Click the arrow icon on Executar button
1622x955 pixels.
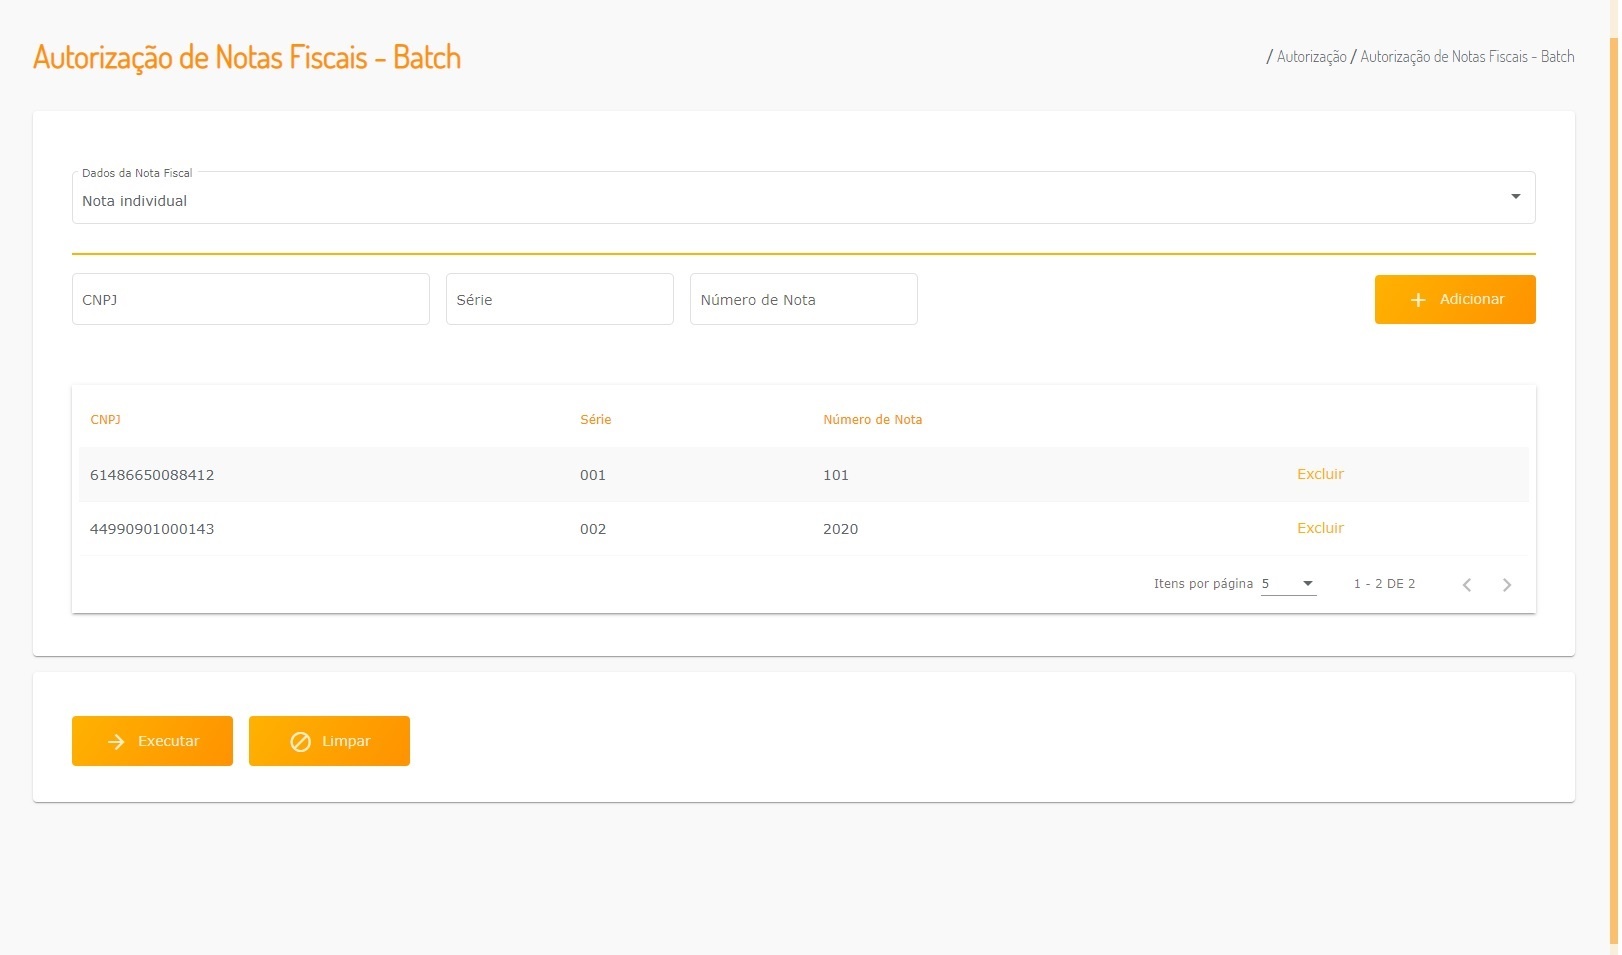[116, 741]
